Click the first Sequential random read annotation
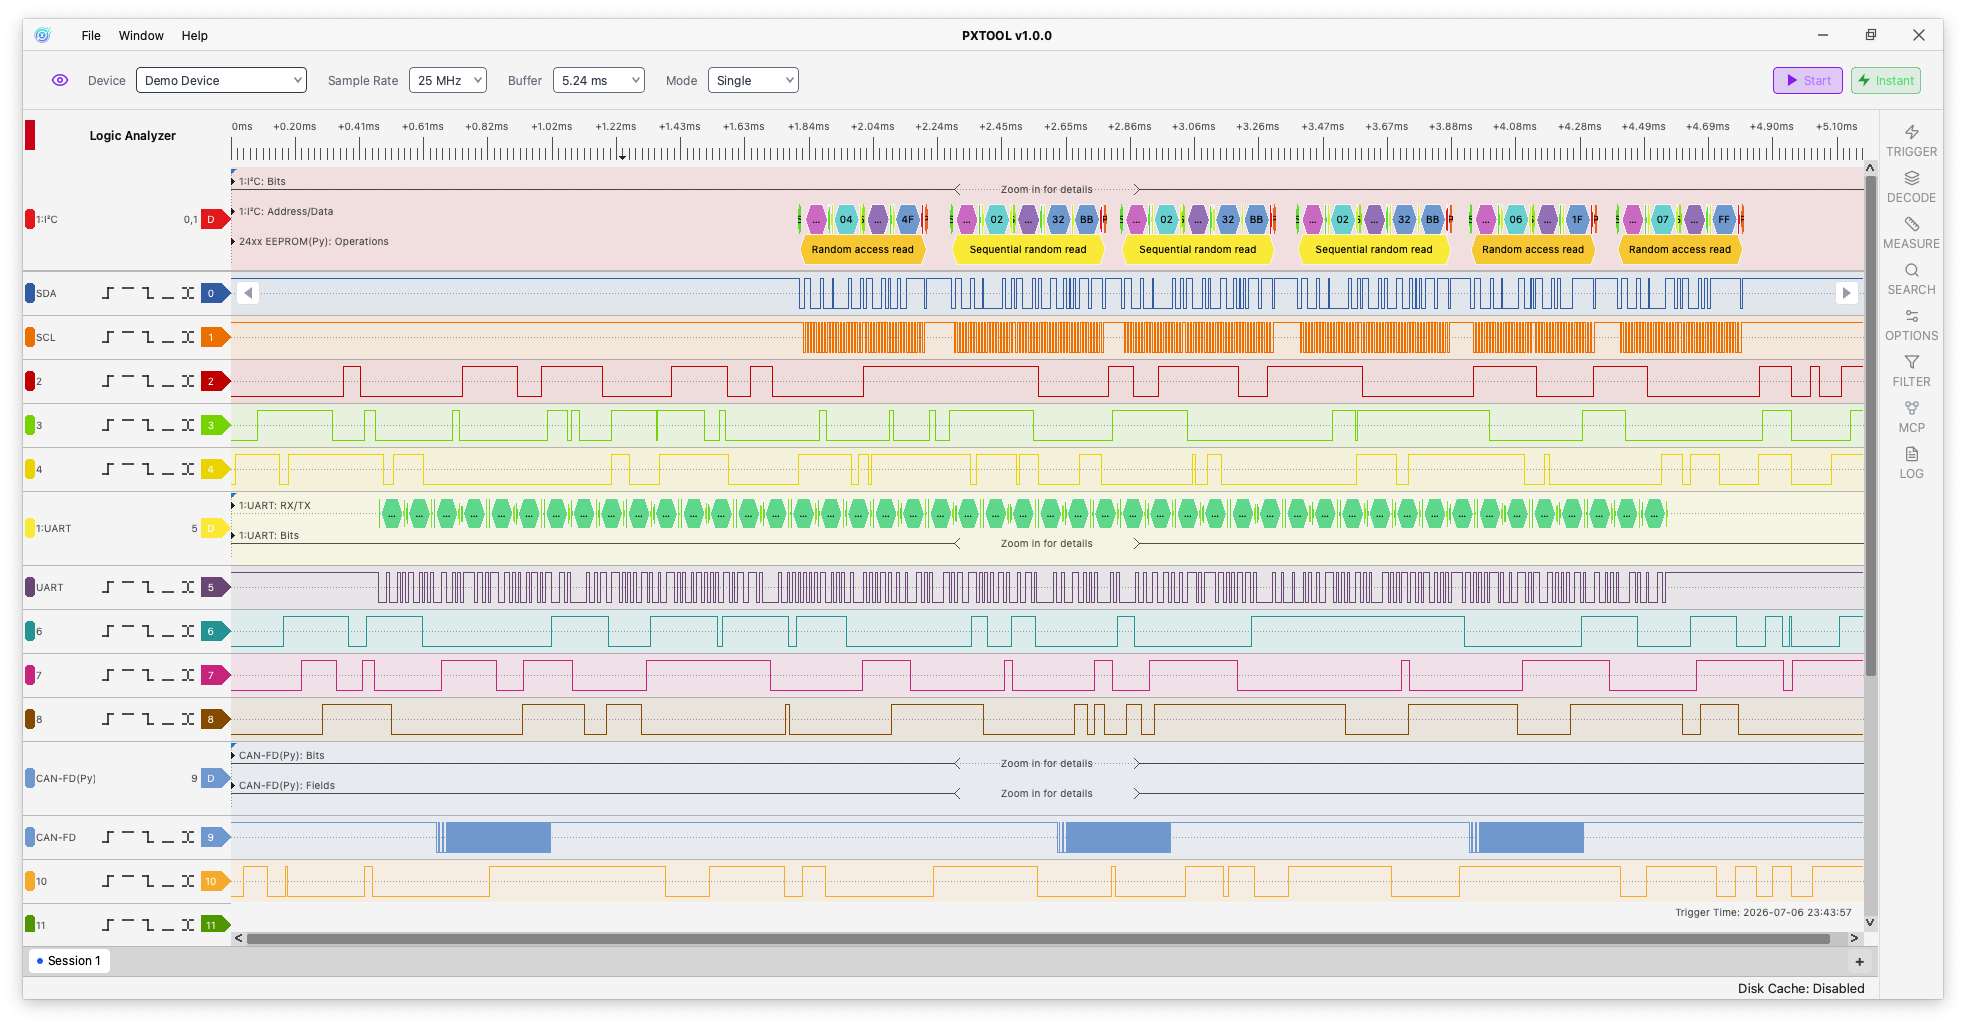 [1027, 249]
